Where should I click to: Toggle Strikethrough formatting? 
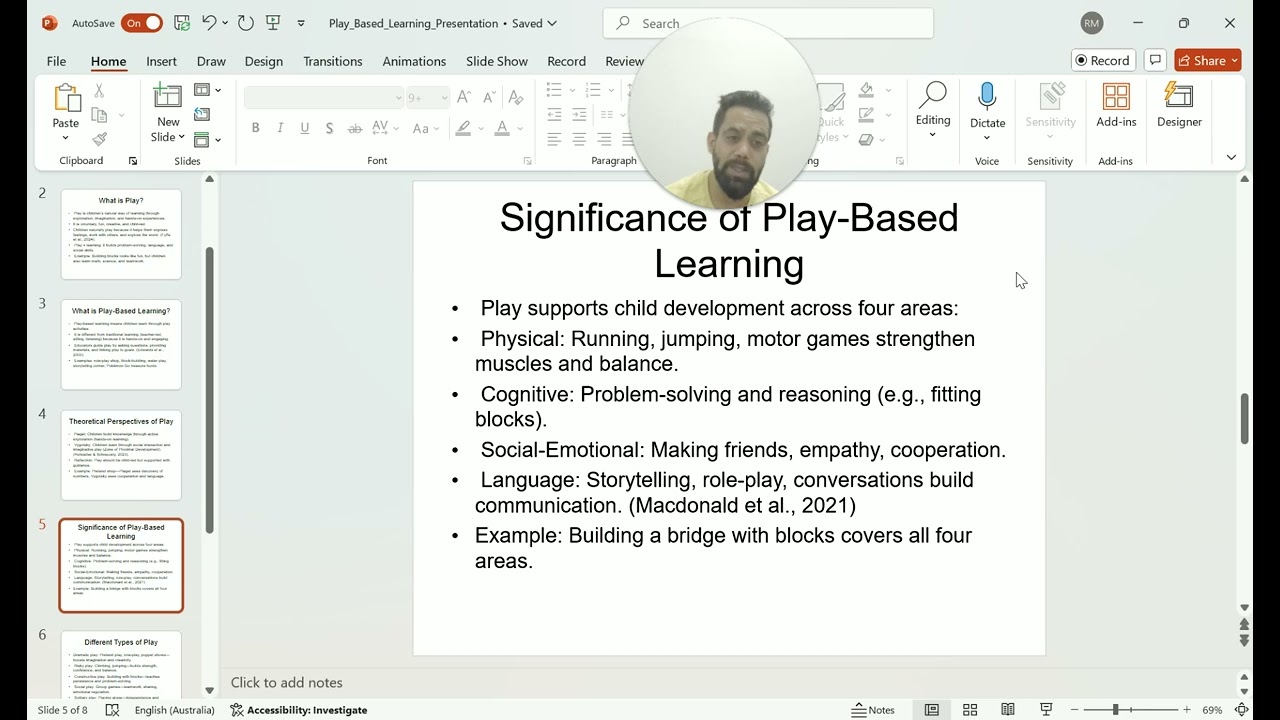point(355,128)
